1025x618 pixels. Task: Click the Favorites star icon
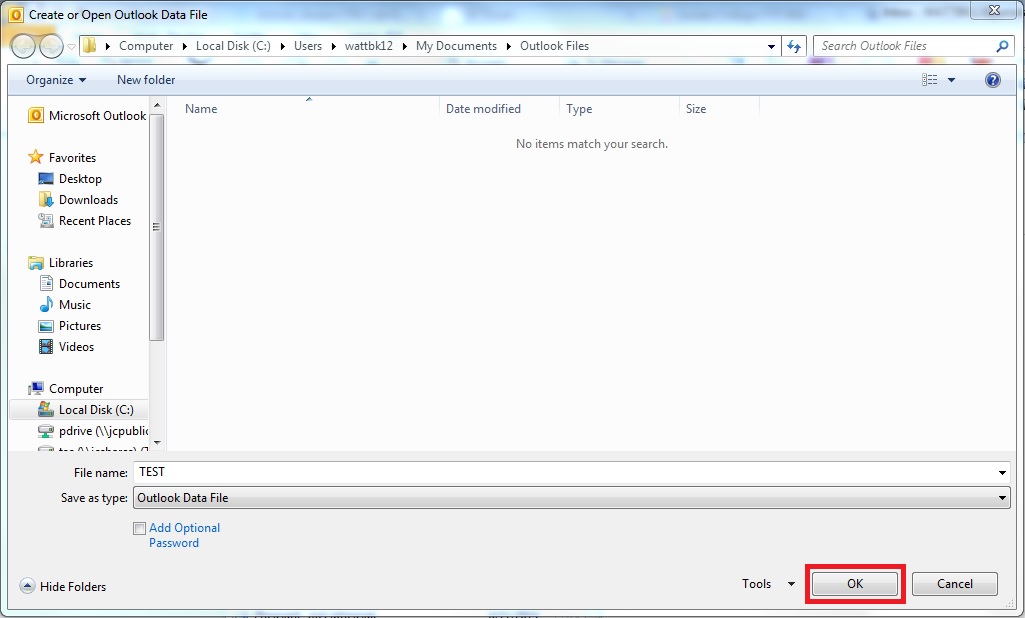point(35,158)
